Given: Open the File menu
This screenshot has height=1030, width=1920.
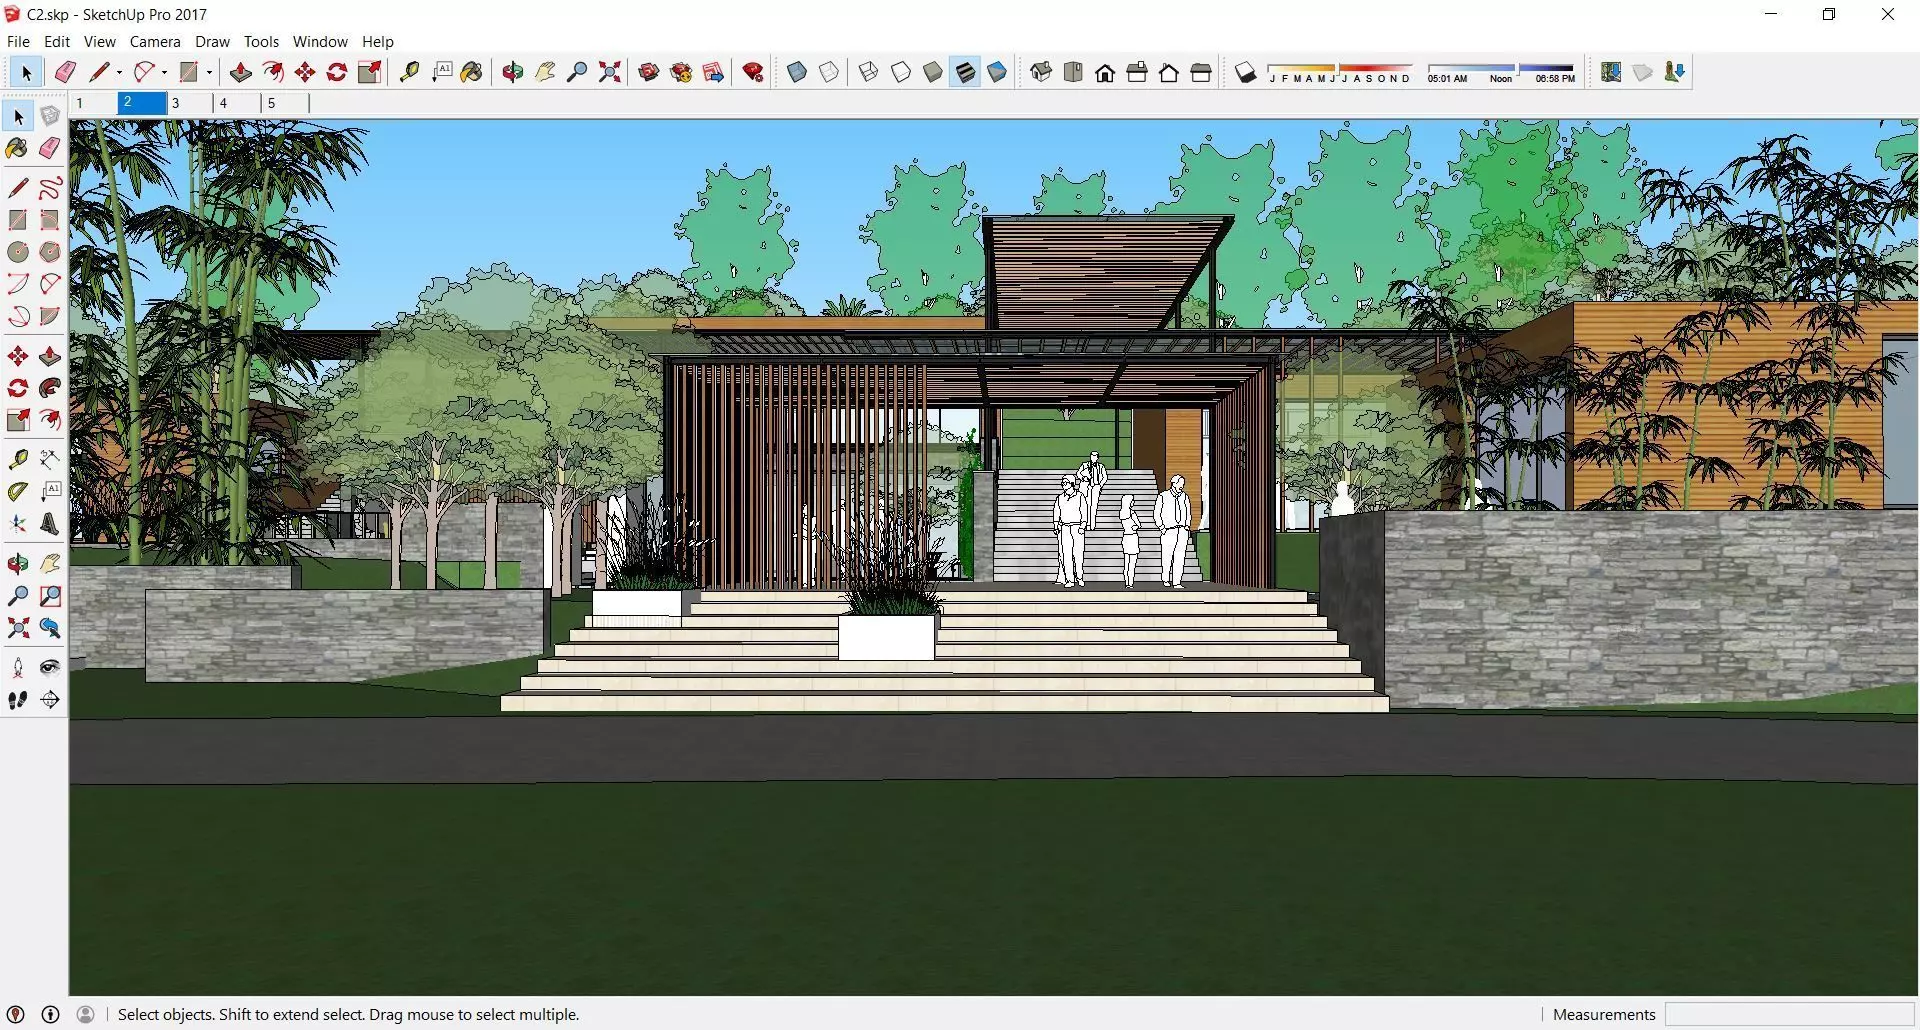Looking at the screenshot, I should coord(18,42).
